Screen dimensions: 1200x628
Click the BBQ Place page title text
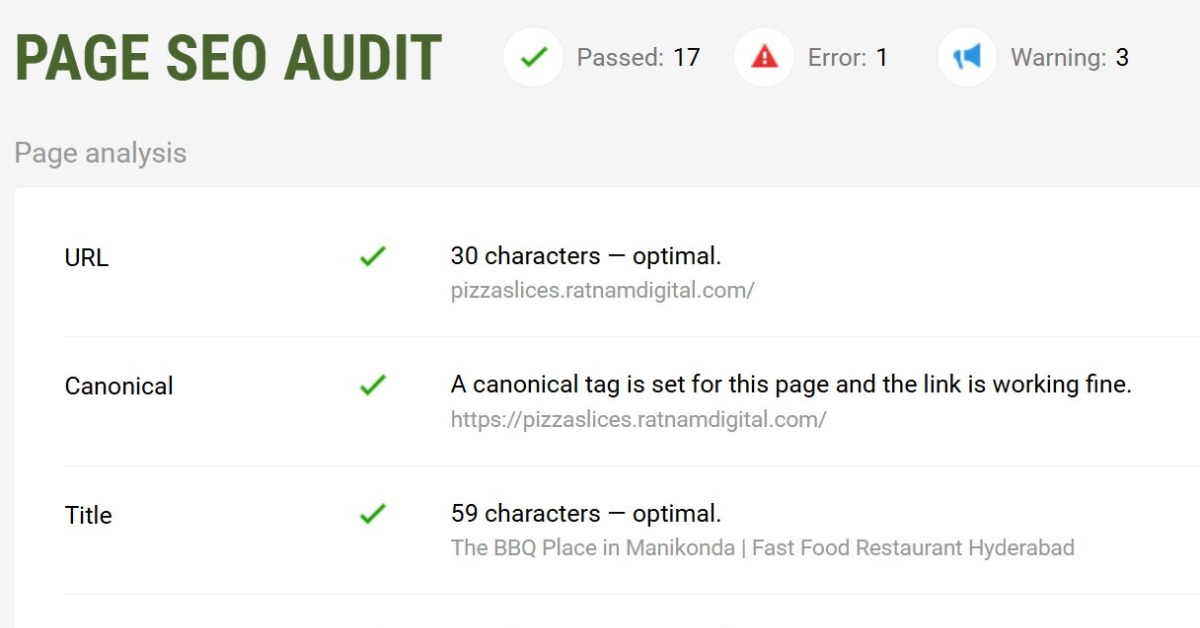pos(763,548)
